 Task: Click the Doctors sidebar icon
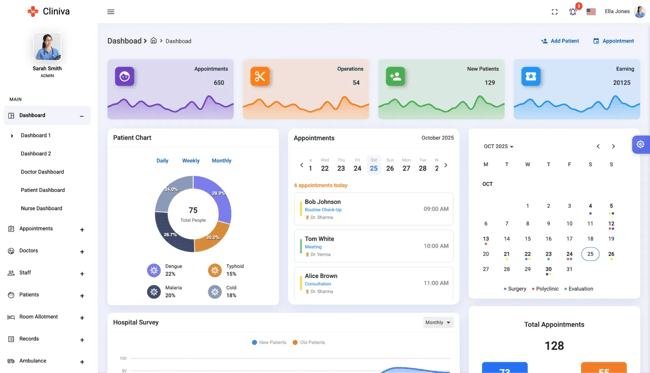(11, 251)
